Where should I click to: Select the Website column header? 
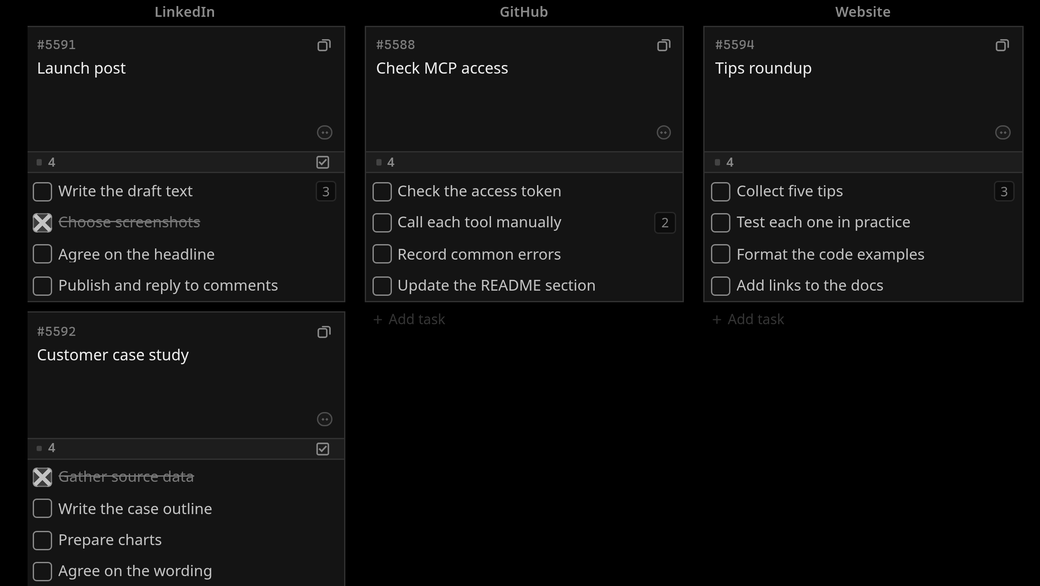coord(862,12)
